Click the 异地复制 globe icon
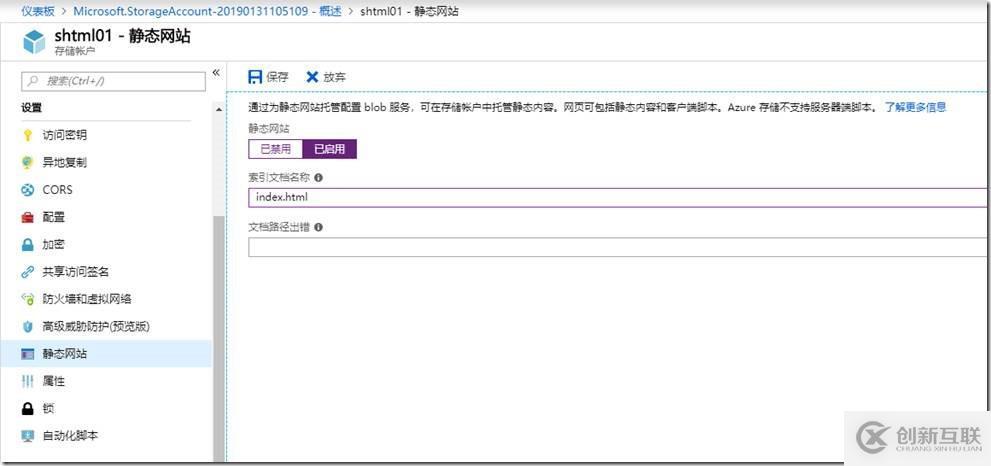Screen dimensions: 991x466 27,162
